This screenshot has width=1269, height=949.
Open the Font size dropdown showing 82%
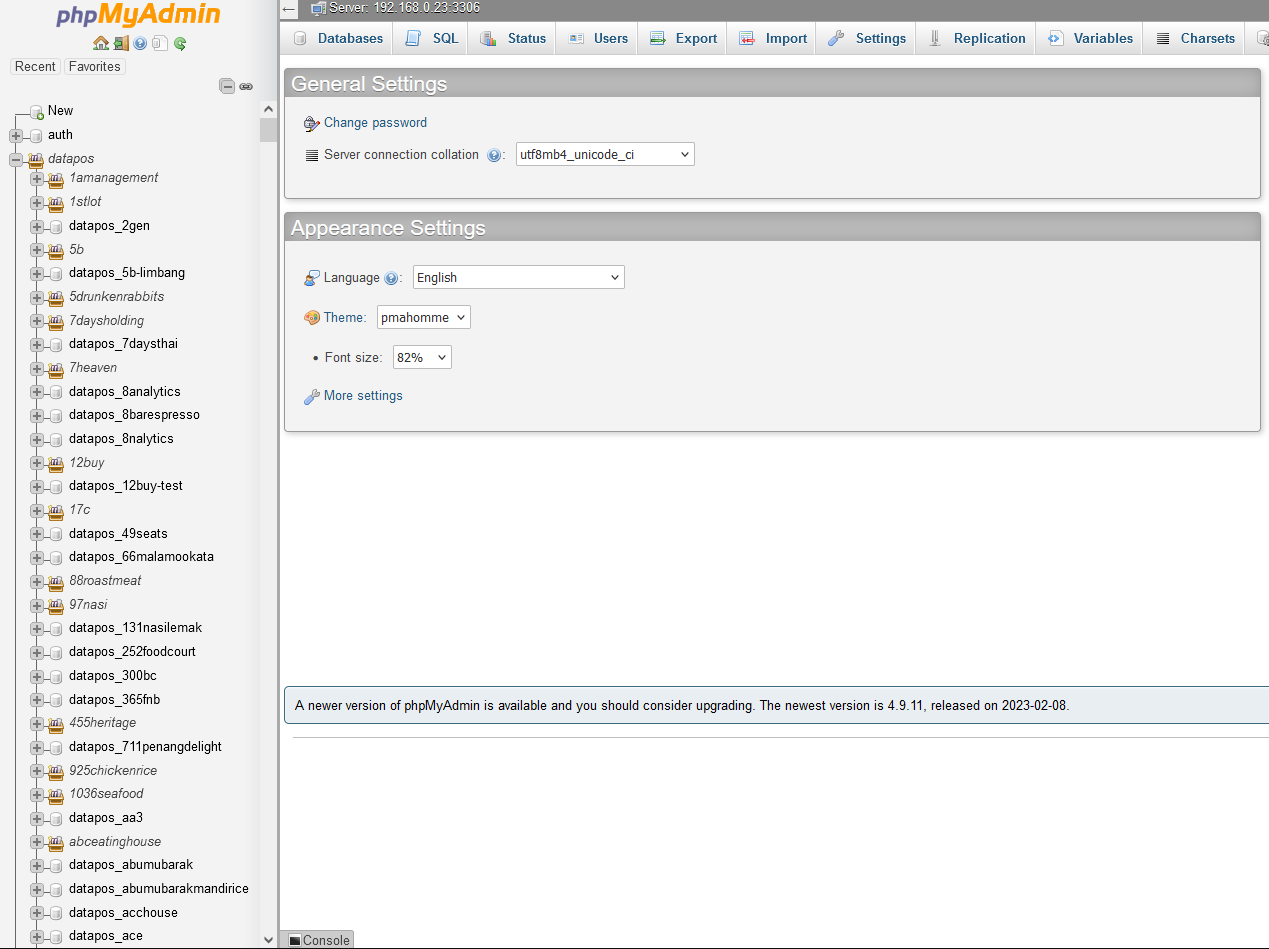[x=422, y=357]
